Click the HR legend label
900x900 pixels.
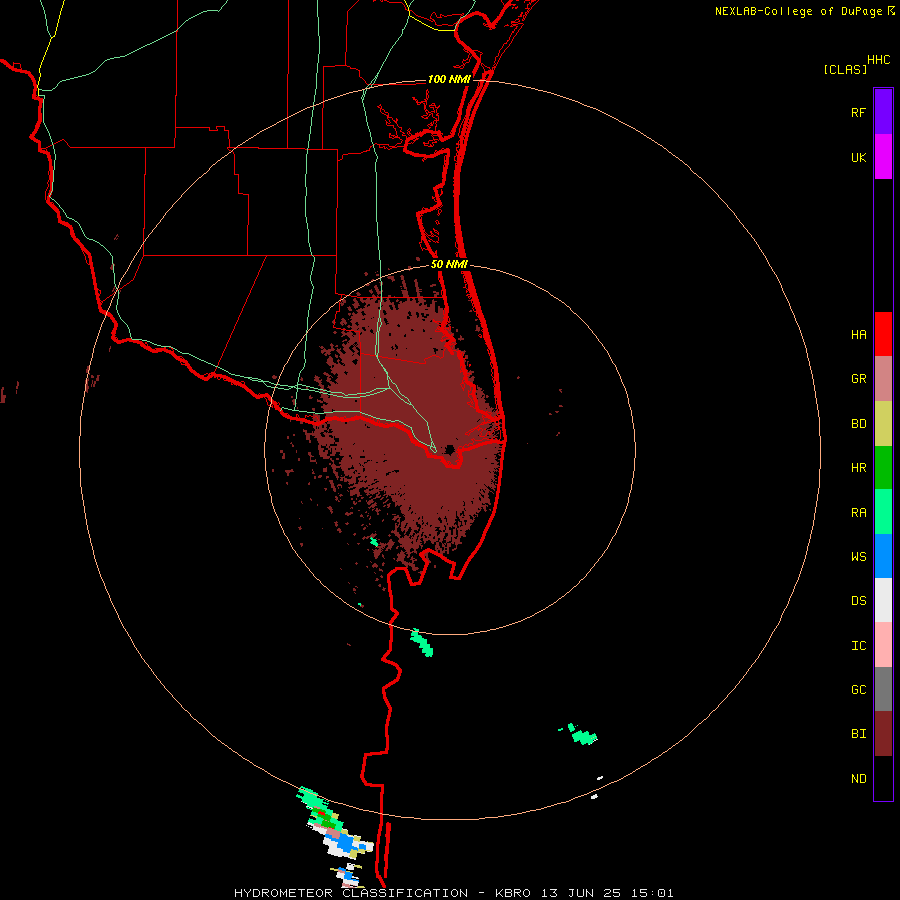[x=858, y=468]
